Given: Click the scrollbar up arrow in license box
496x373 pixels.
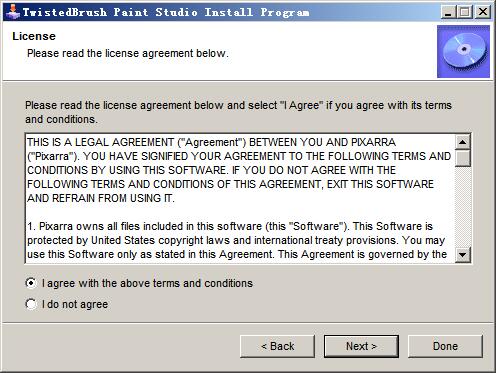Looking at the screenshot, I should click(x=463, y=142).
